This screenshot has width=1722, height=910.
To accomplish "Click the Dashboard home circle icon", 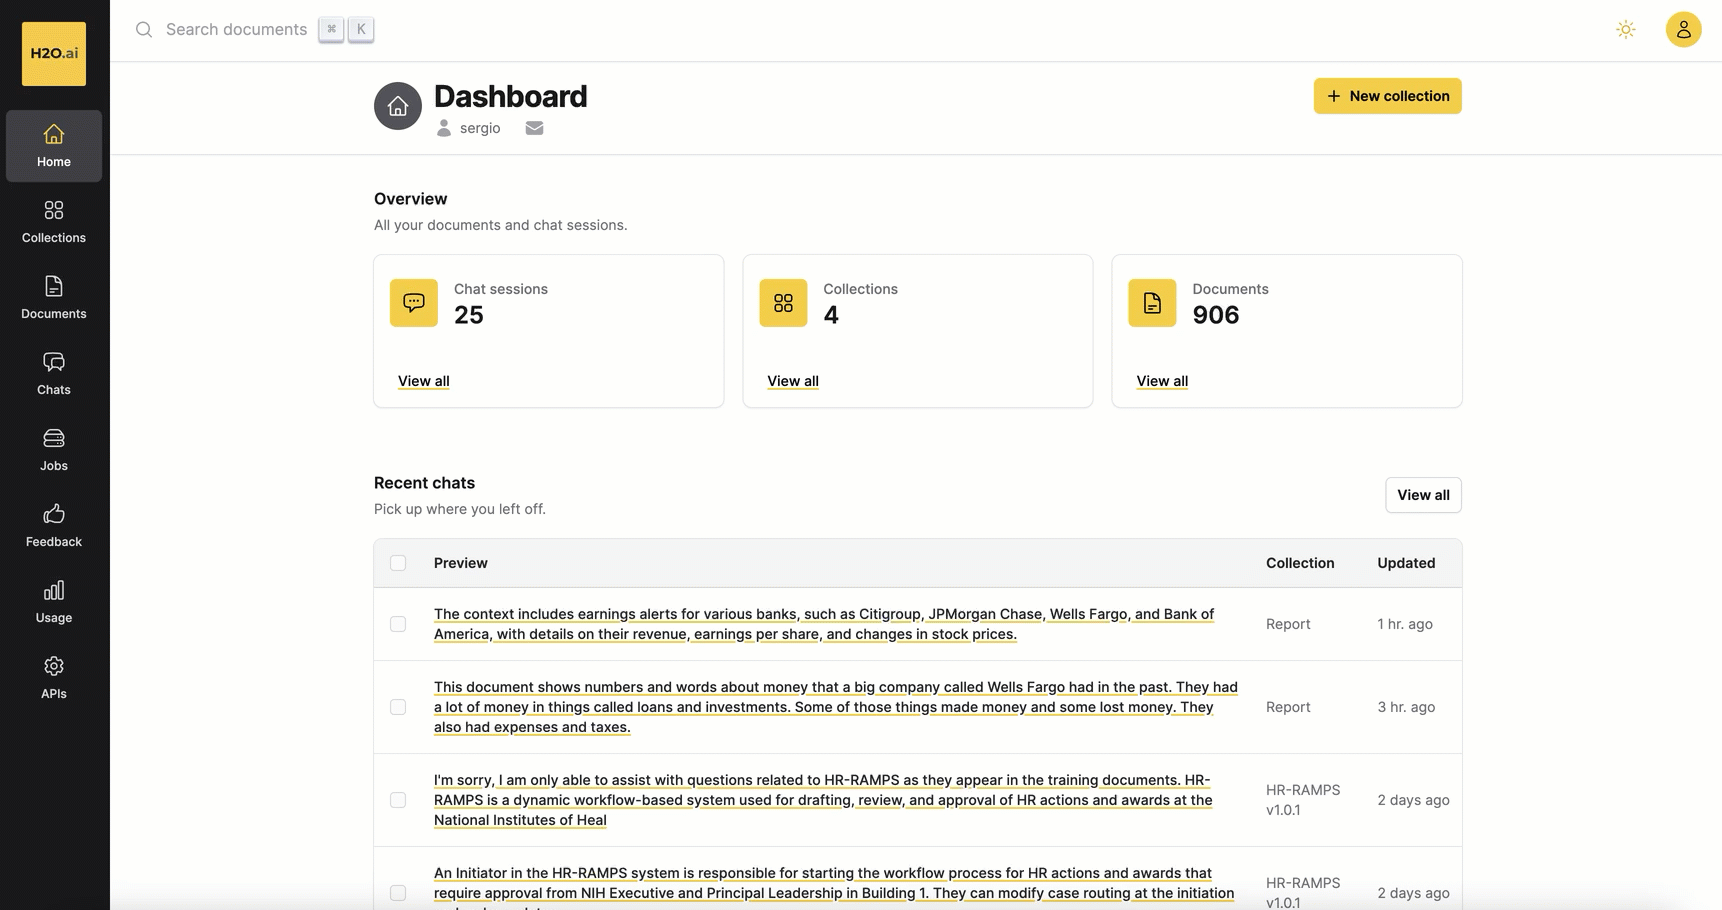I will [x=398, y=106].
